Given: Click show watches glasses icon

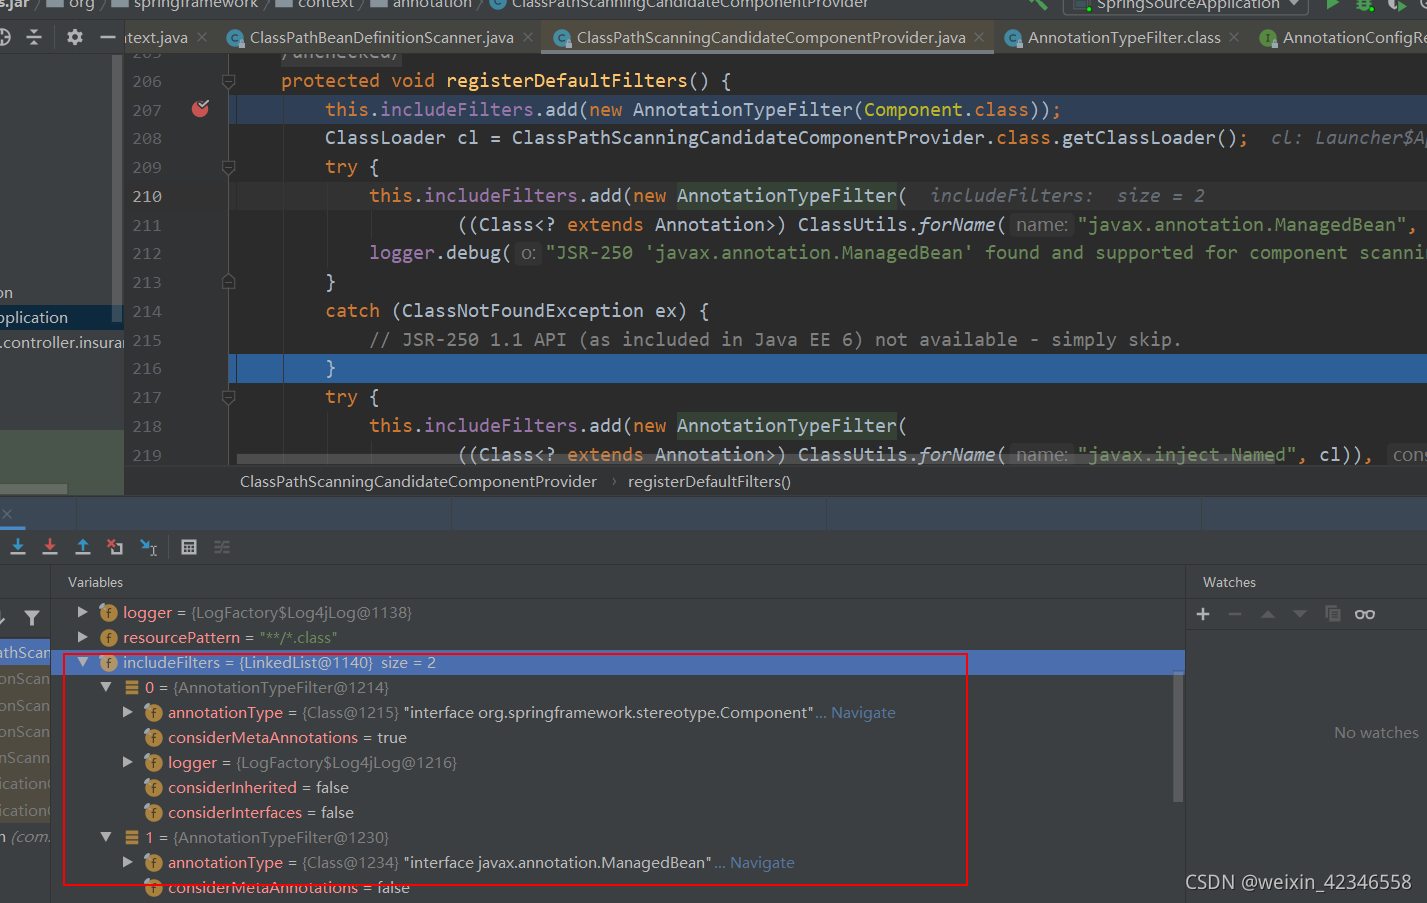Looking at the screenshot, I should click(x=1365, y=614).
